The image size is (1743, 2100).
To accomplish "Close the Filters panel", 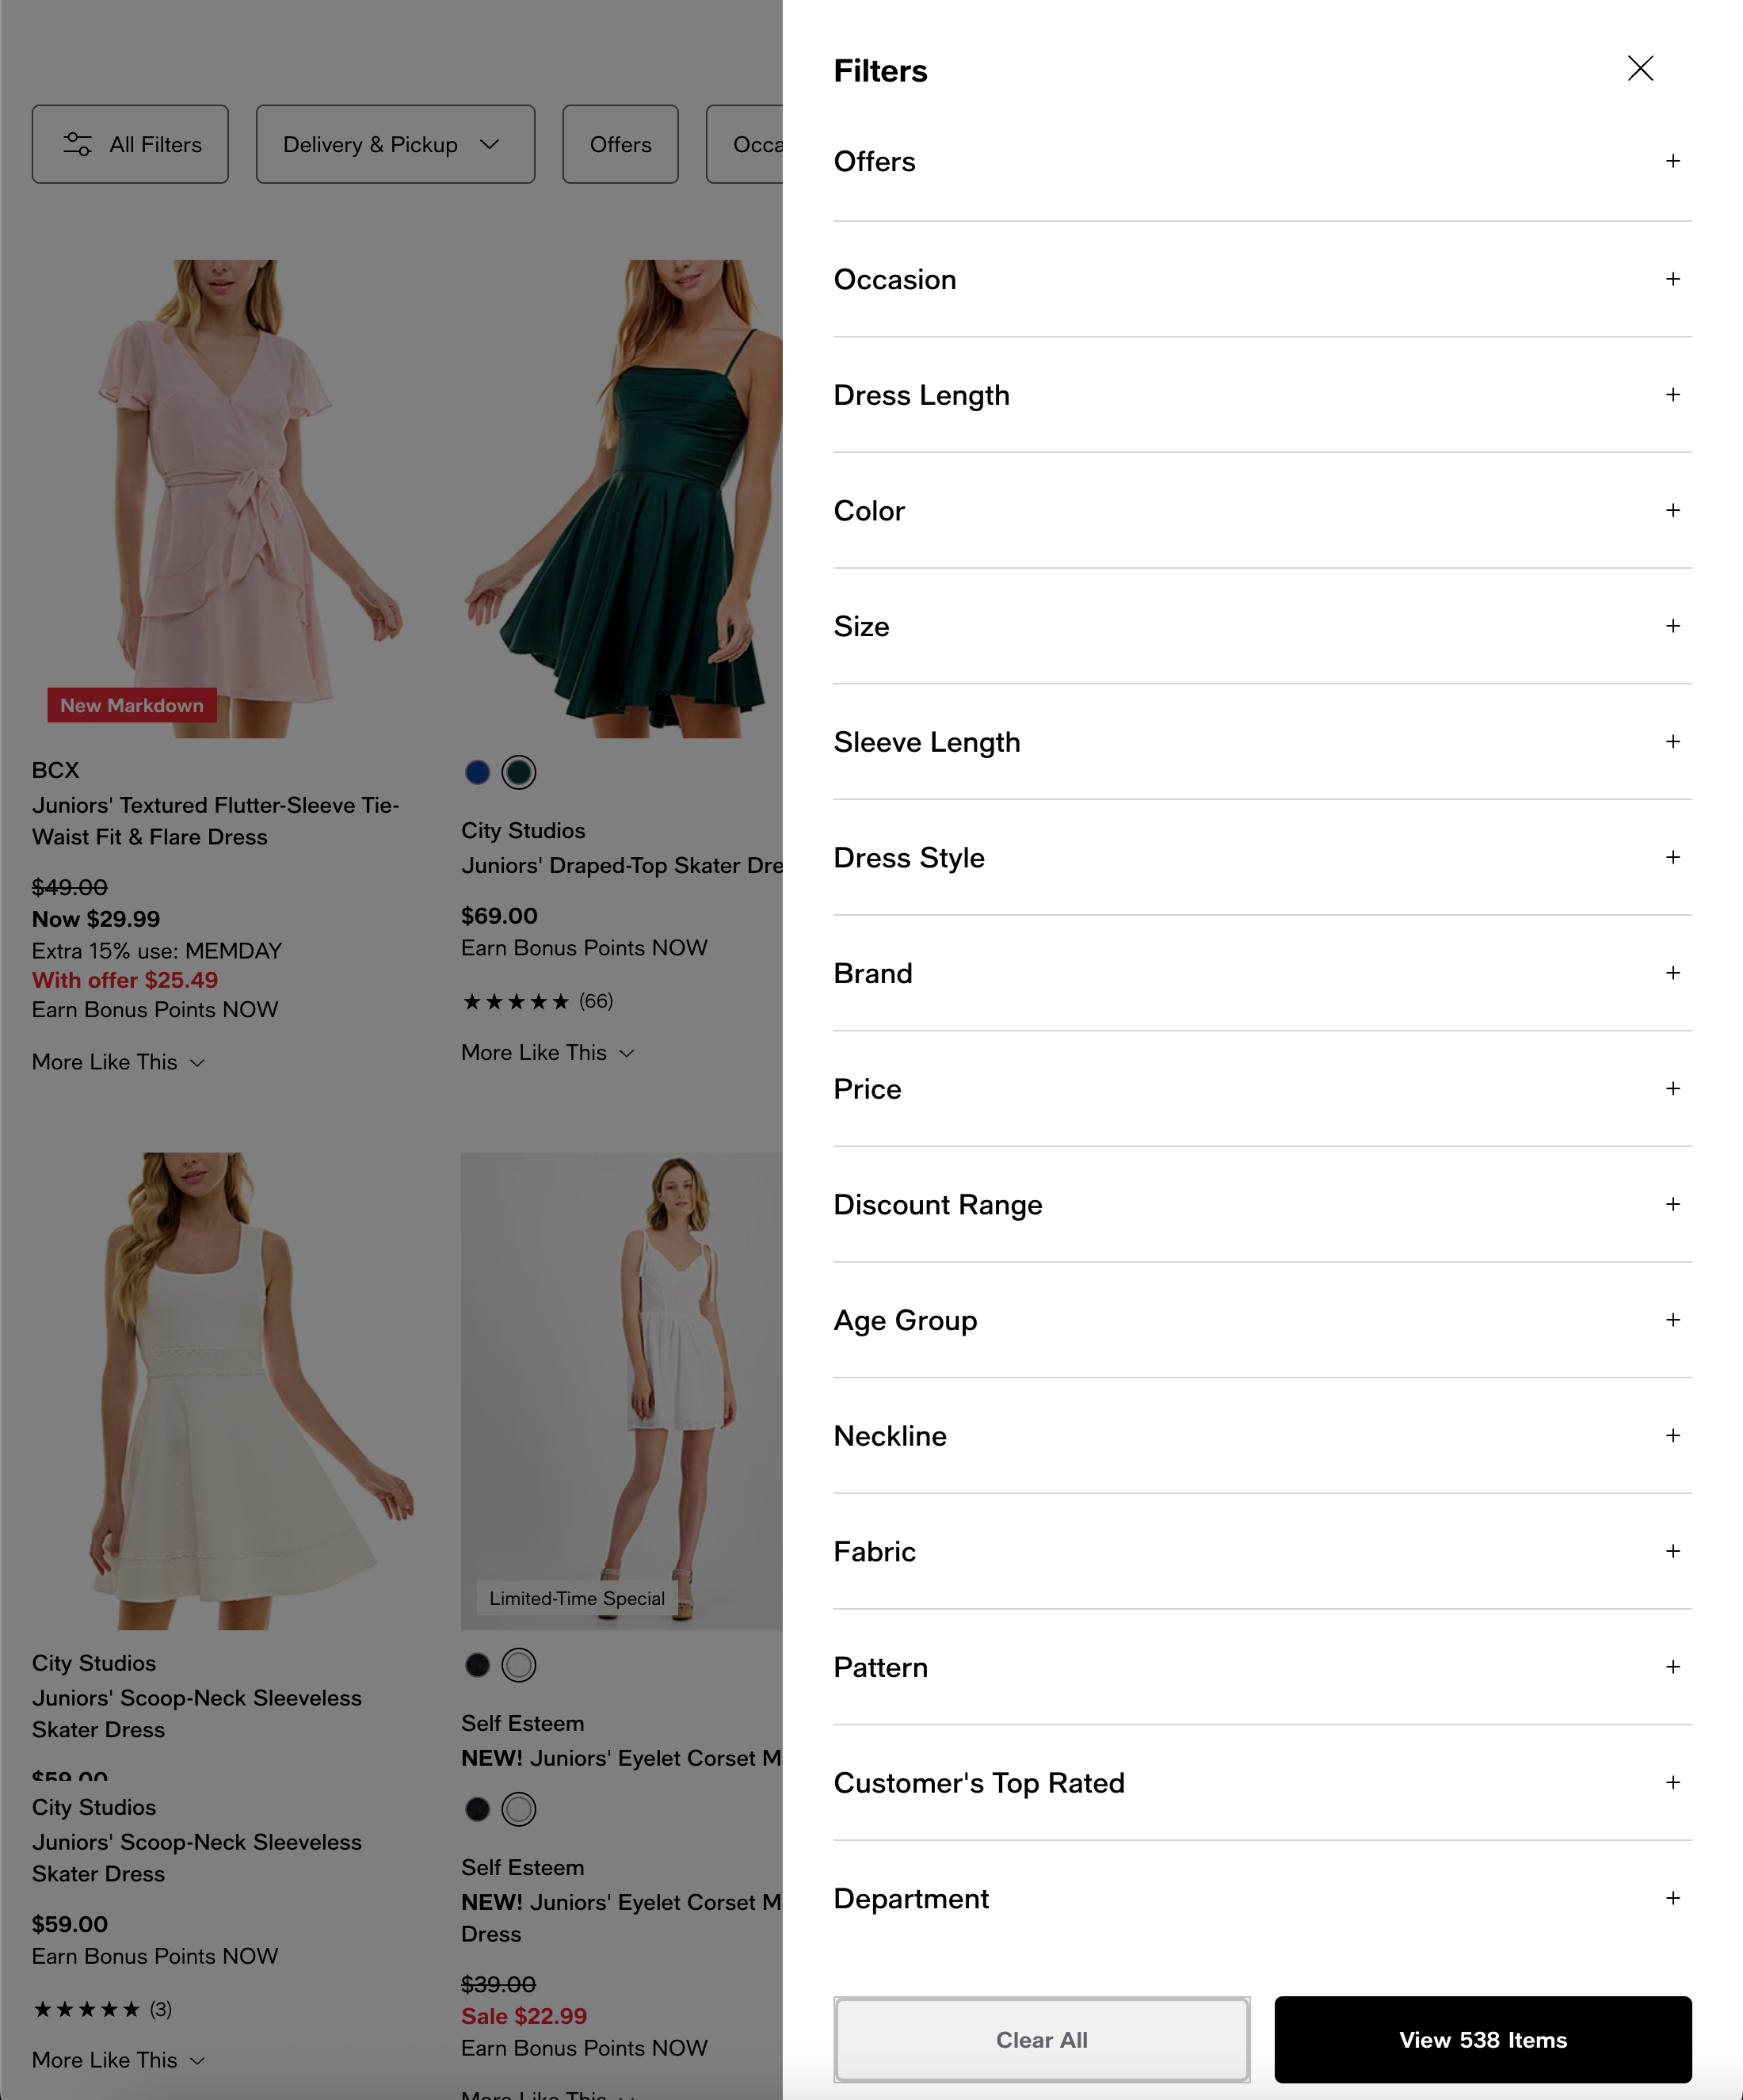I will click(1640, 69).
